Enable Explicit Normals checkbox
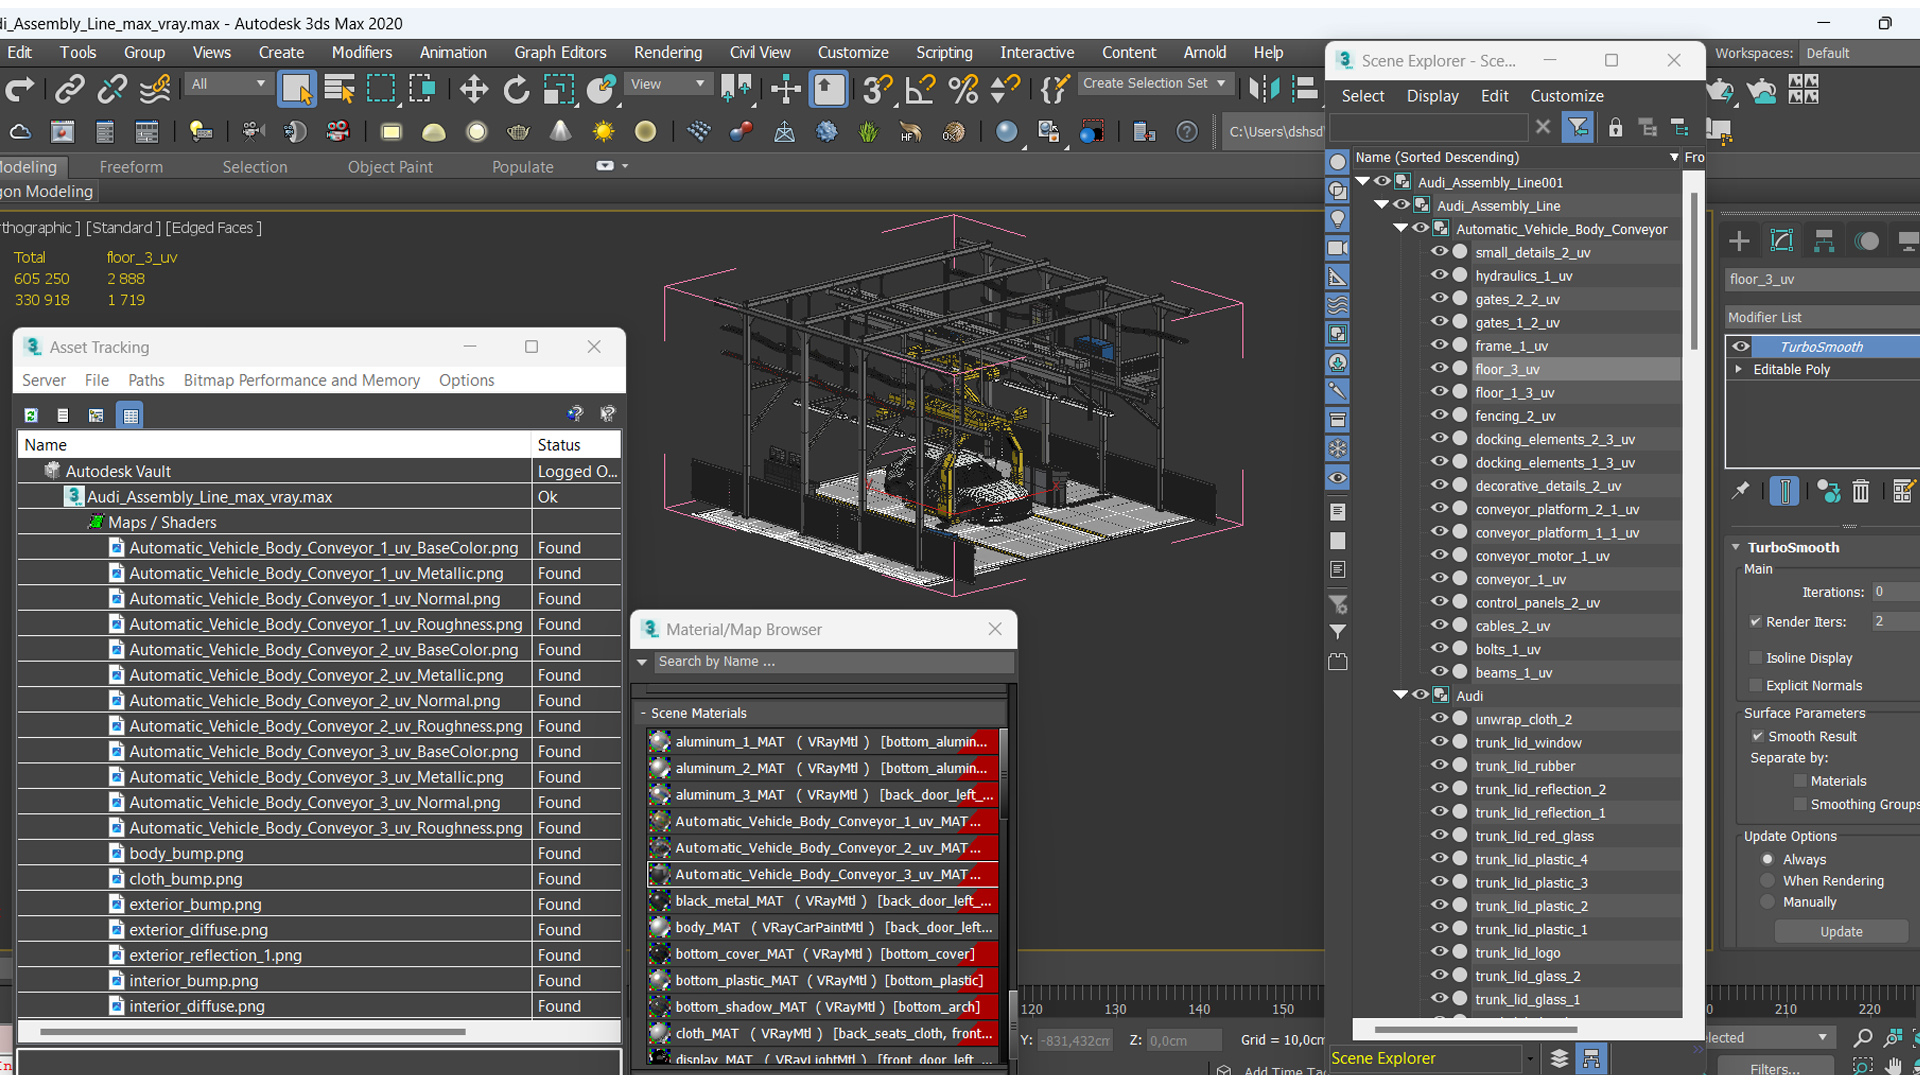This screenshot has height=1080, width=1920. pos(1756,685)
